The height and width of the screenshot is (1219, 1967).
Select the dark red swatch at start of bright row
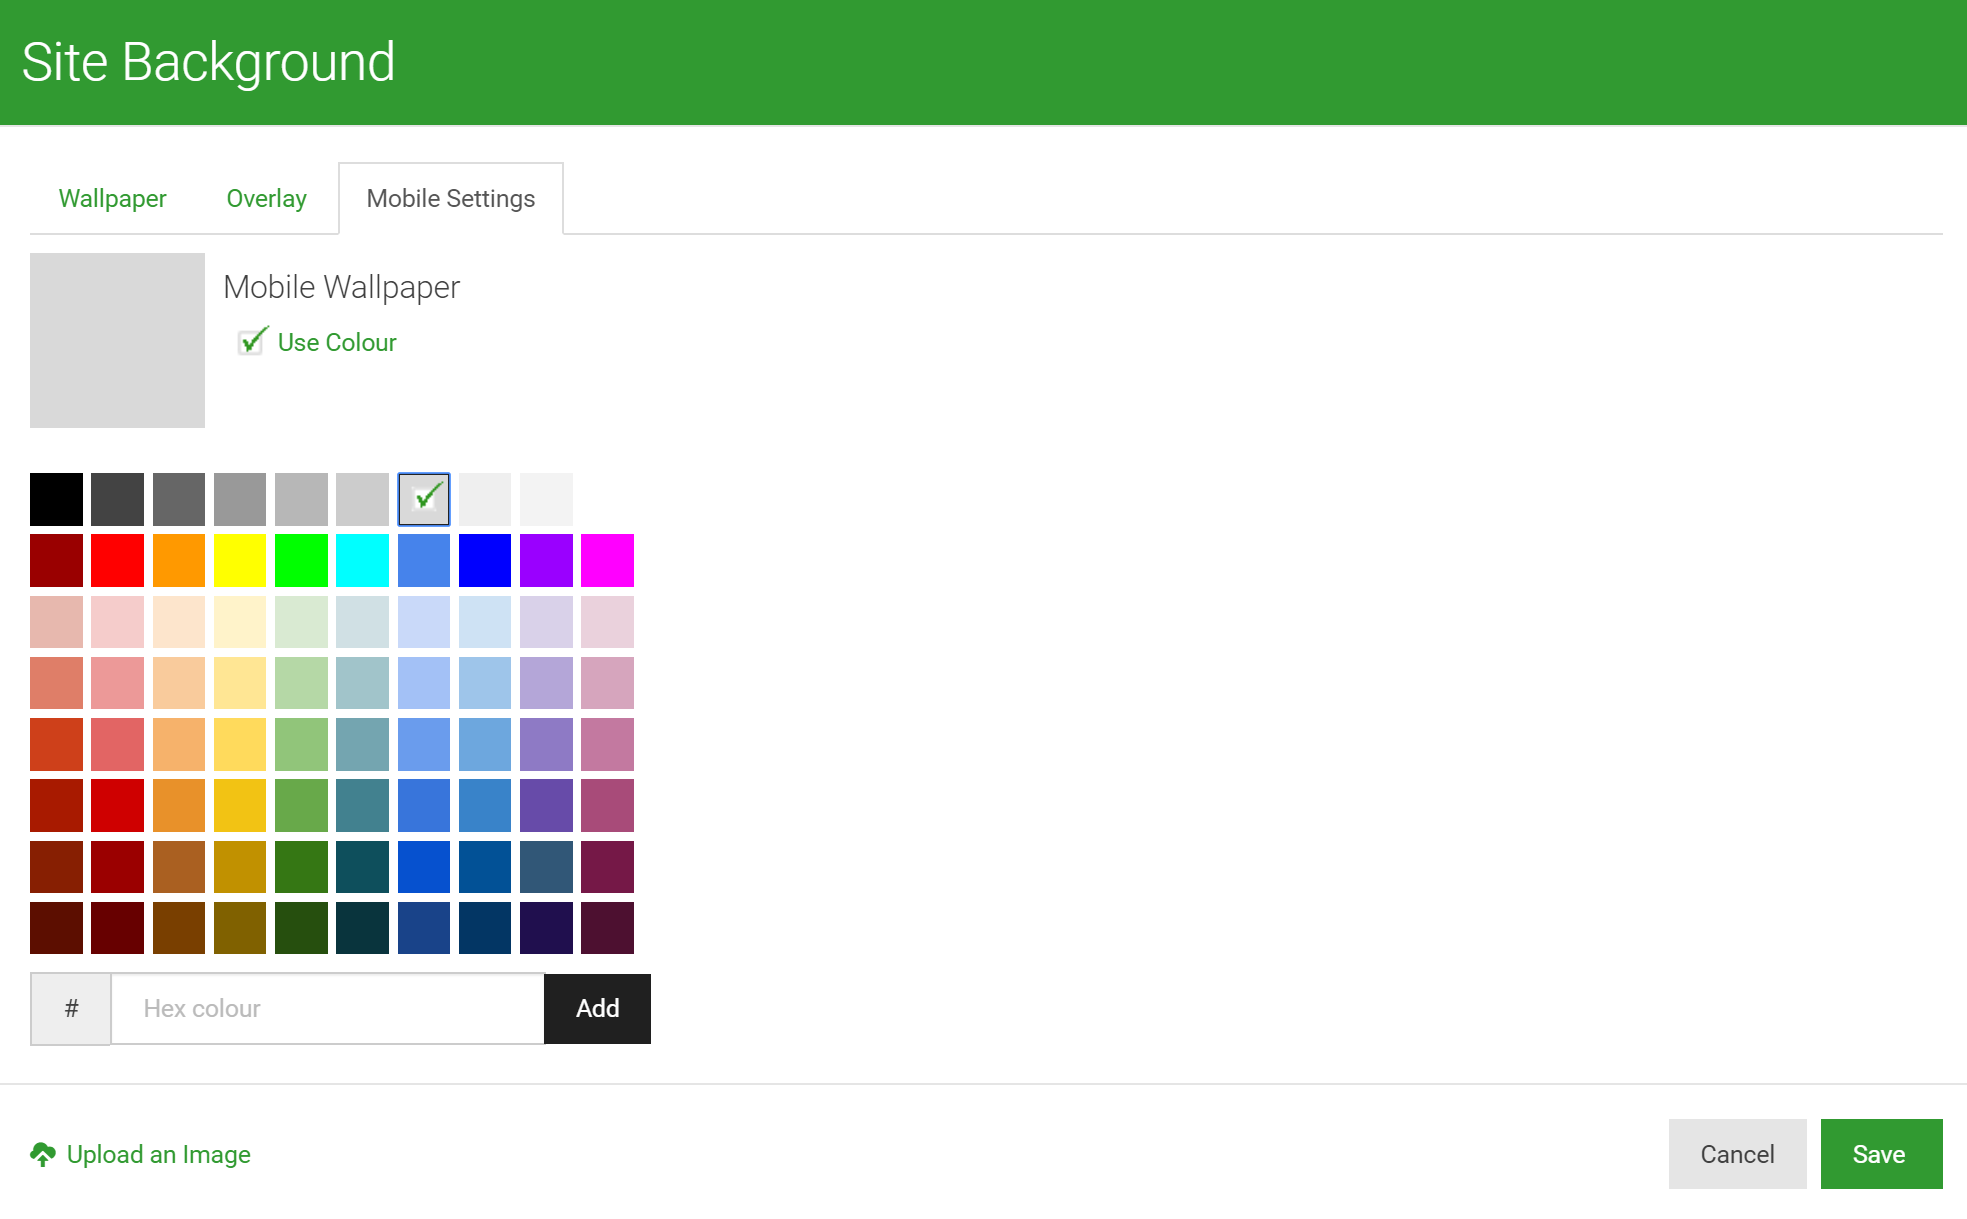point(56,560)
